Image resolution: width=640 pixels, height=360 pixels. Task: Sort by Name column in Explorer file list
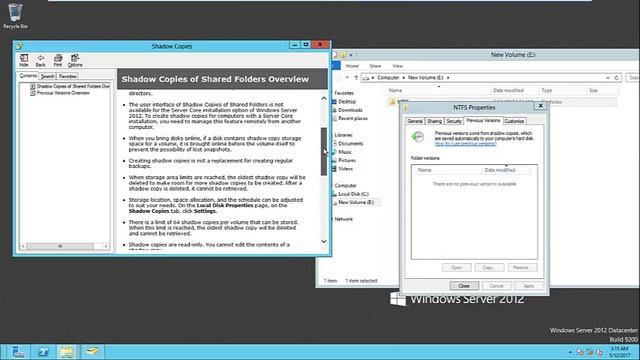(437, 90)
